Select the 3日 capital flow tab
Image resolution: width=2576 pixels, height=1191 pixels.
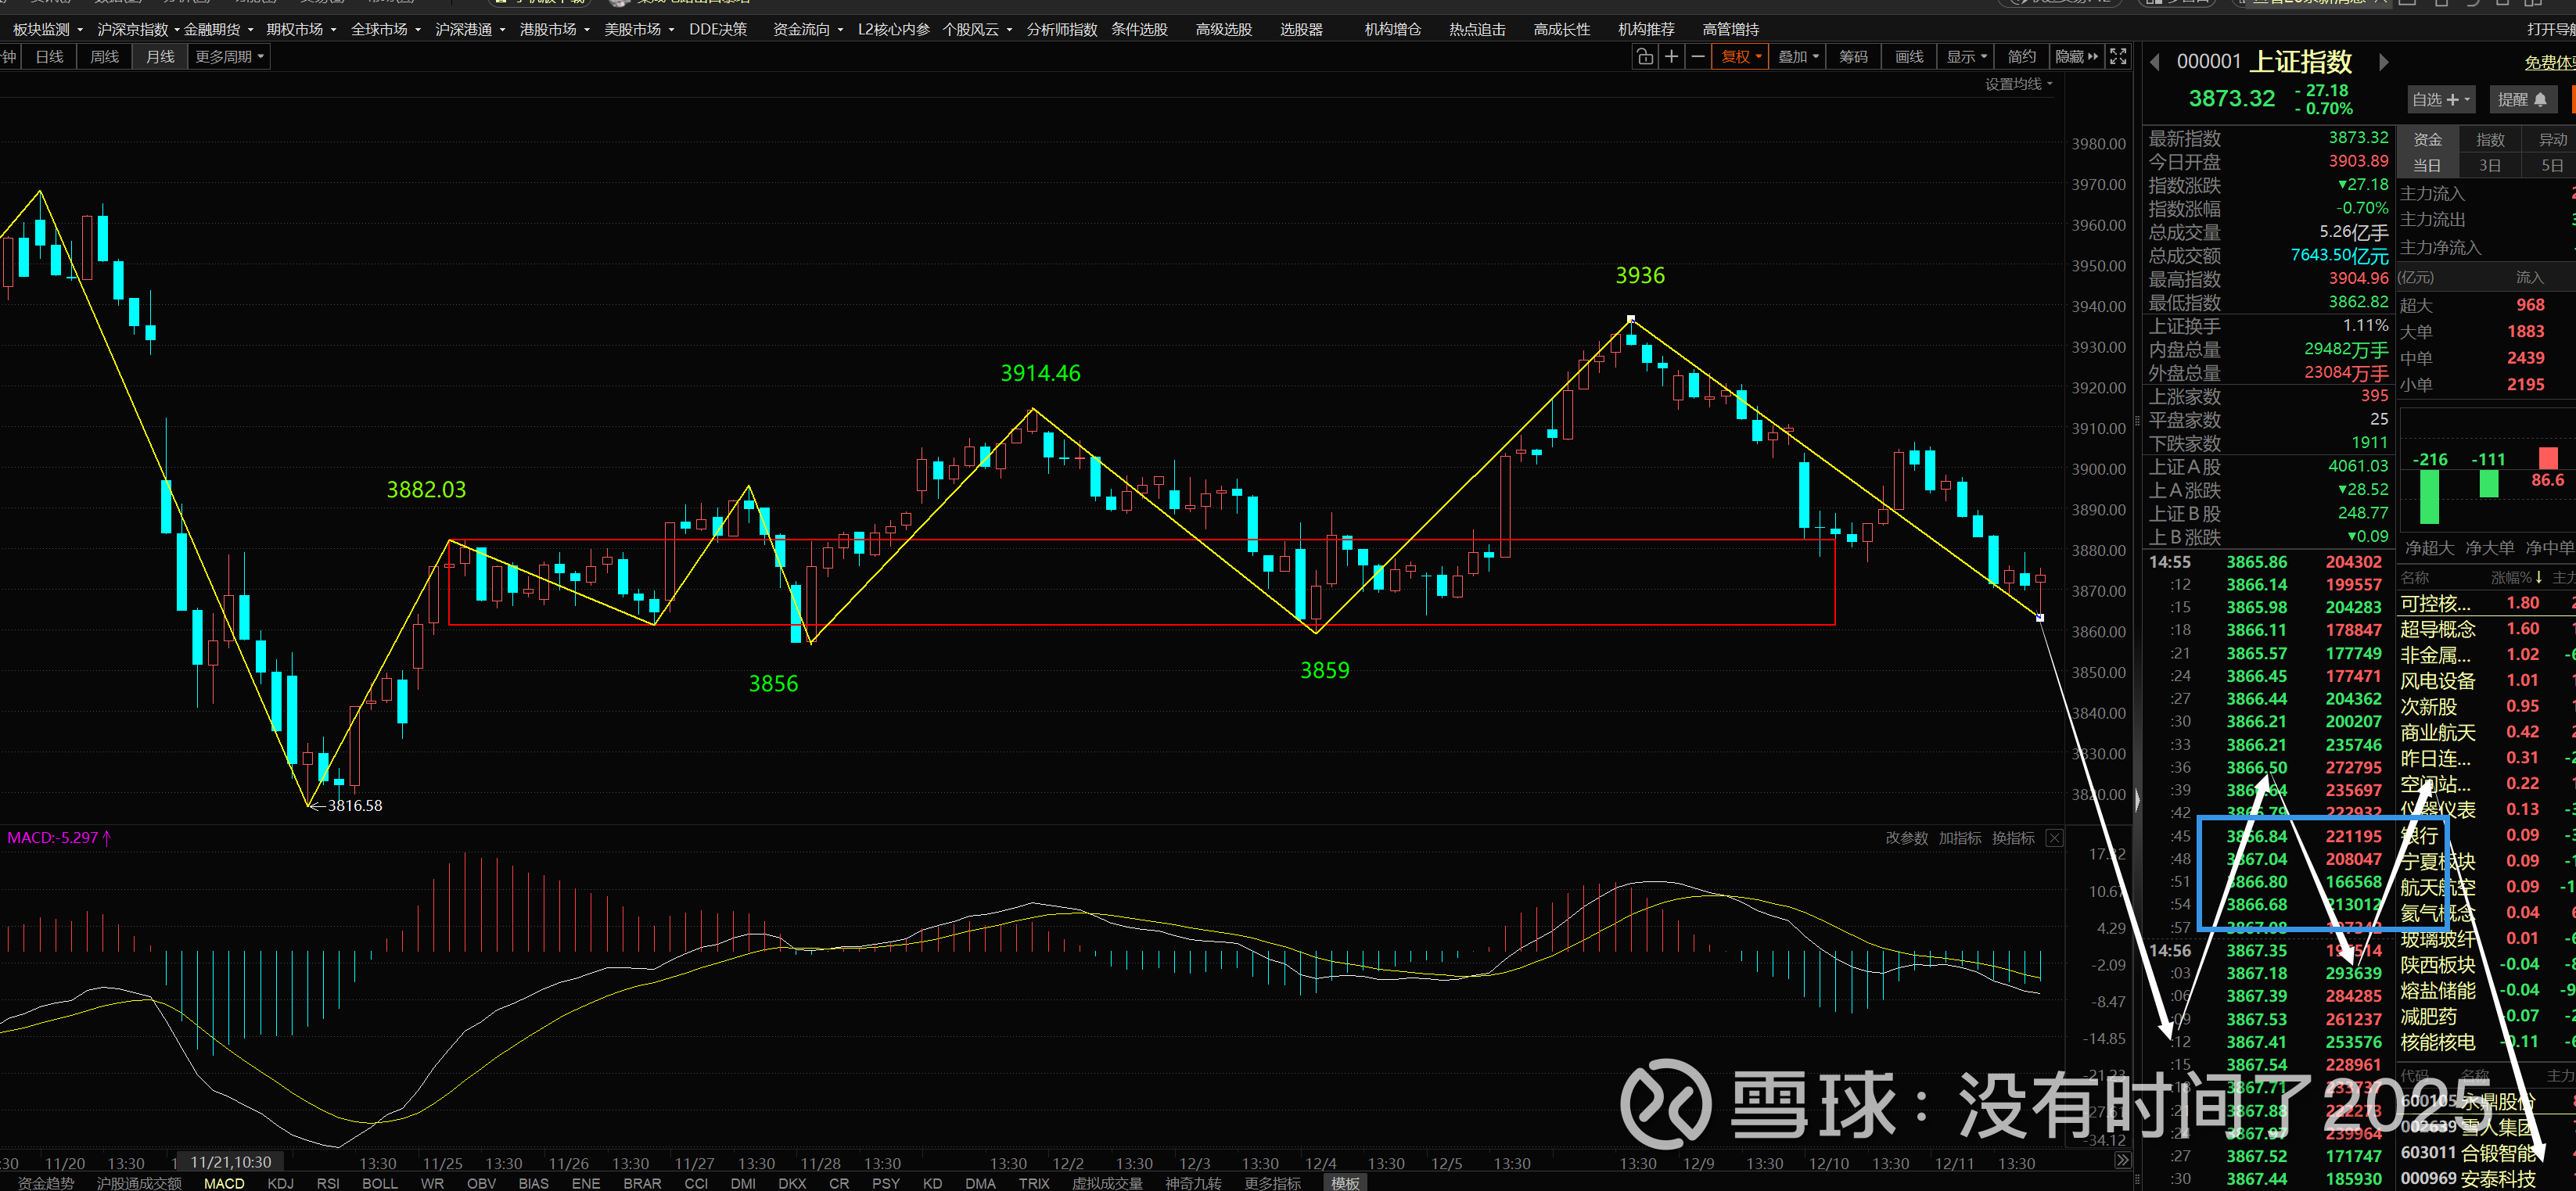click(x=2489, y=166)
